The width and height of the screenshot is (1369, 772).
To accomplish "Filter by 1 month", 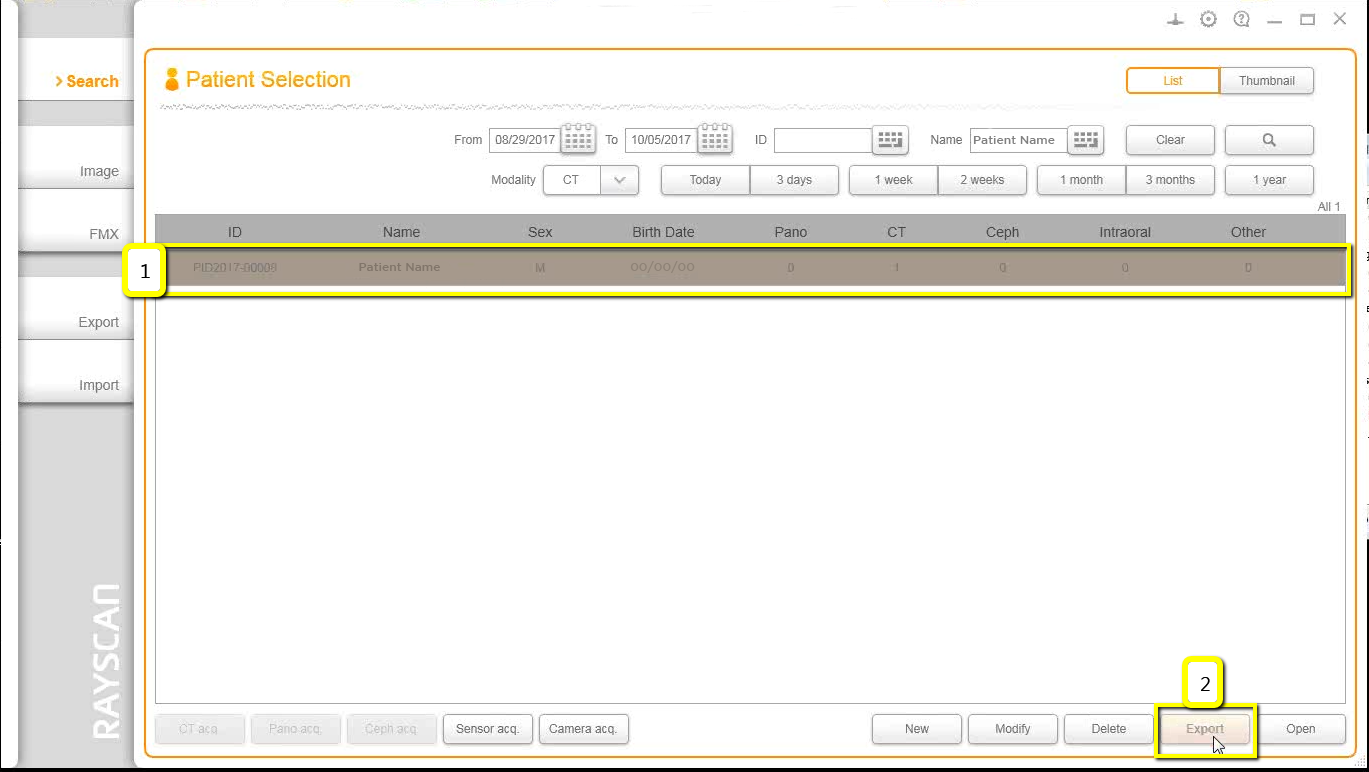I will point(1081,180).
